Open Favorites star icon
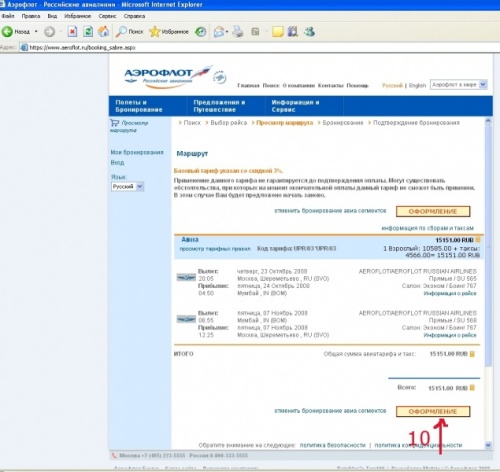500x472 pixels. 154,32
